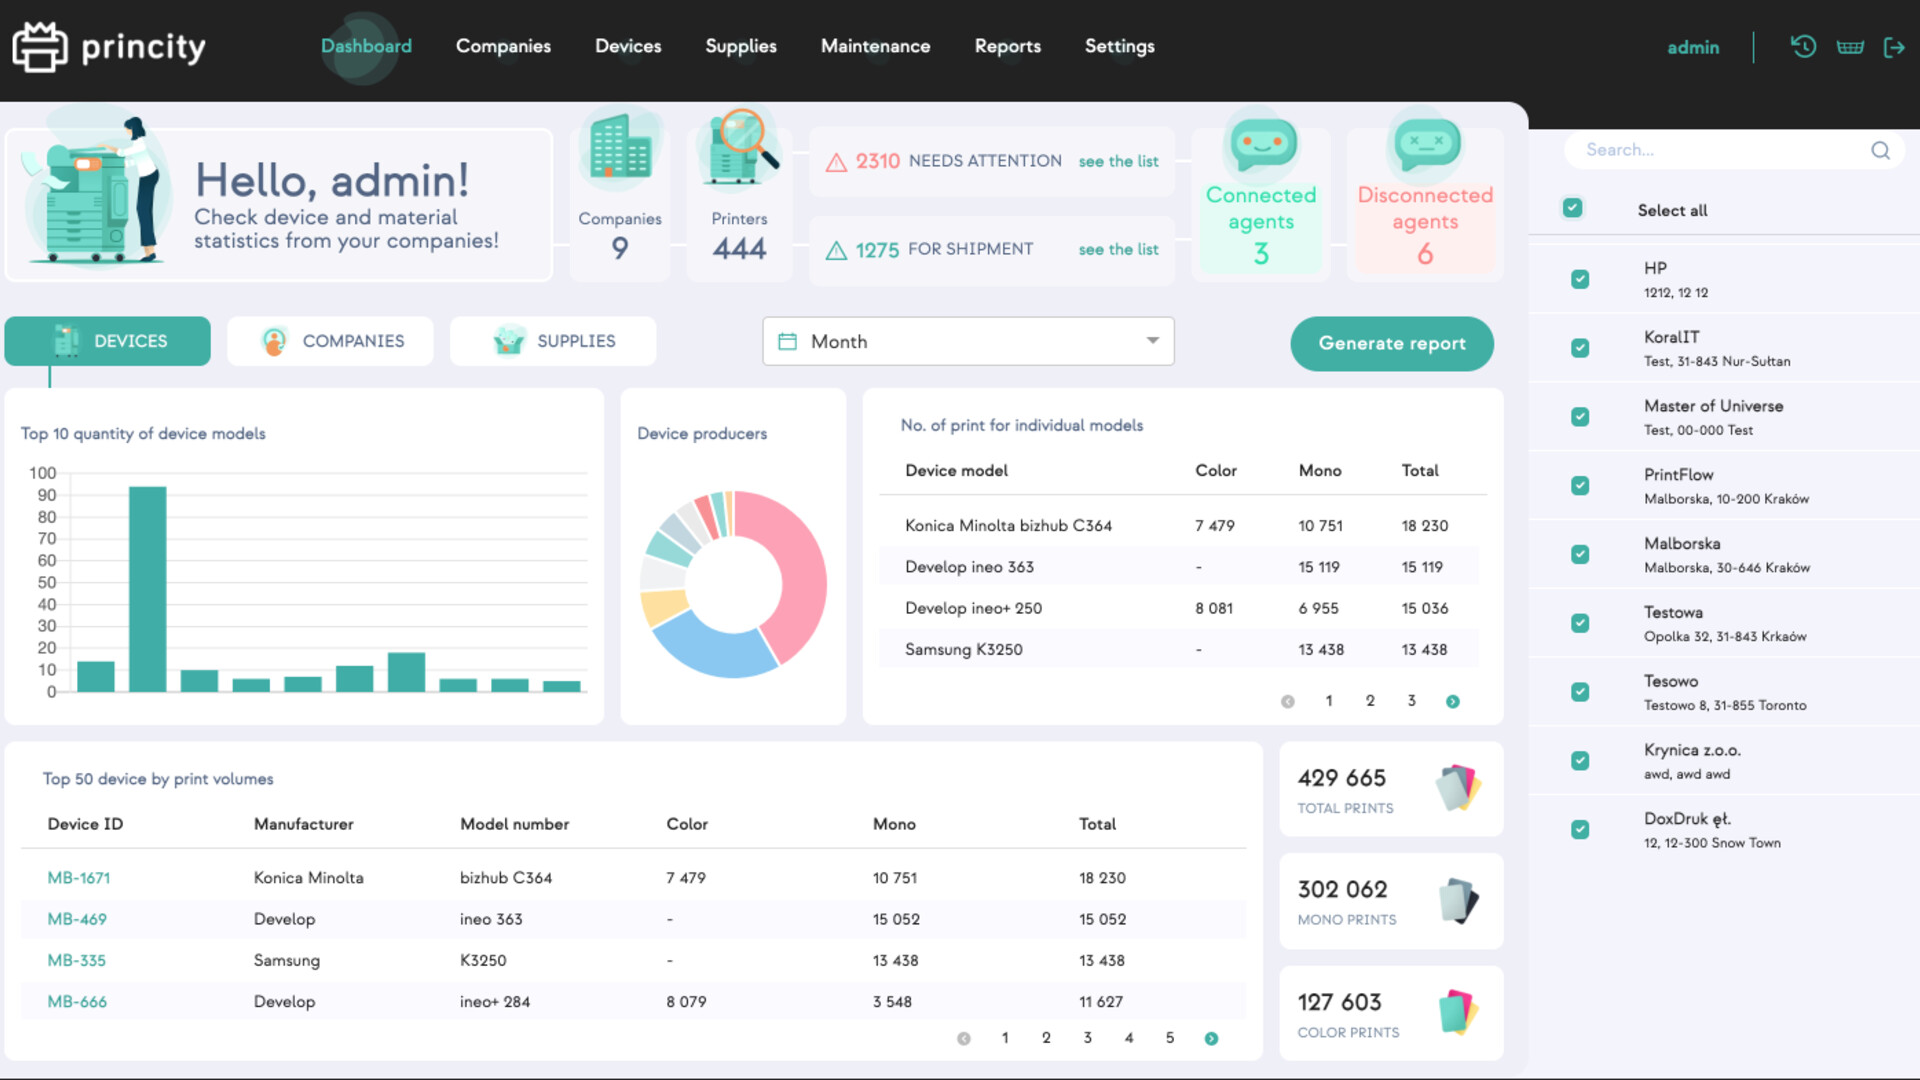1920x1080 pixels.
Task: Click the Companies building icon showing 9
Action: coord(619,148)
